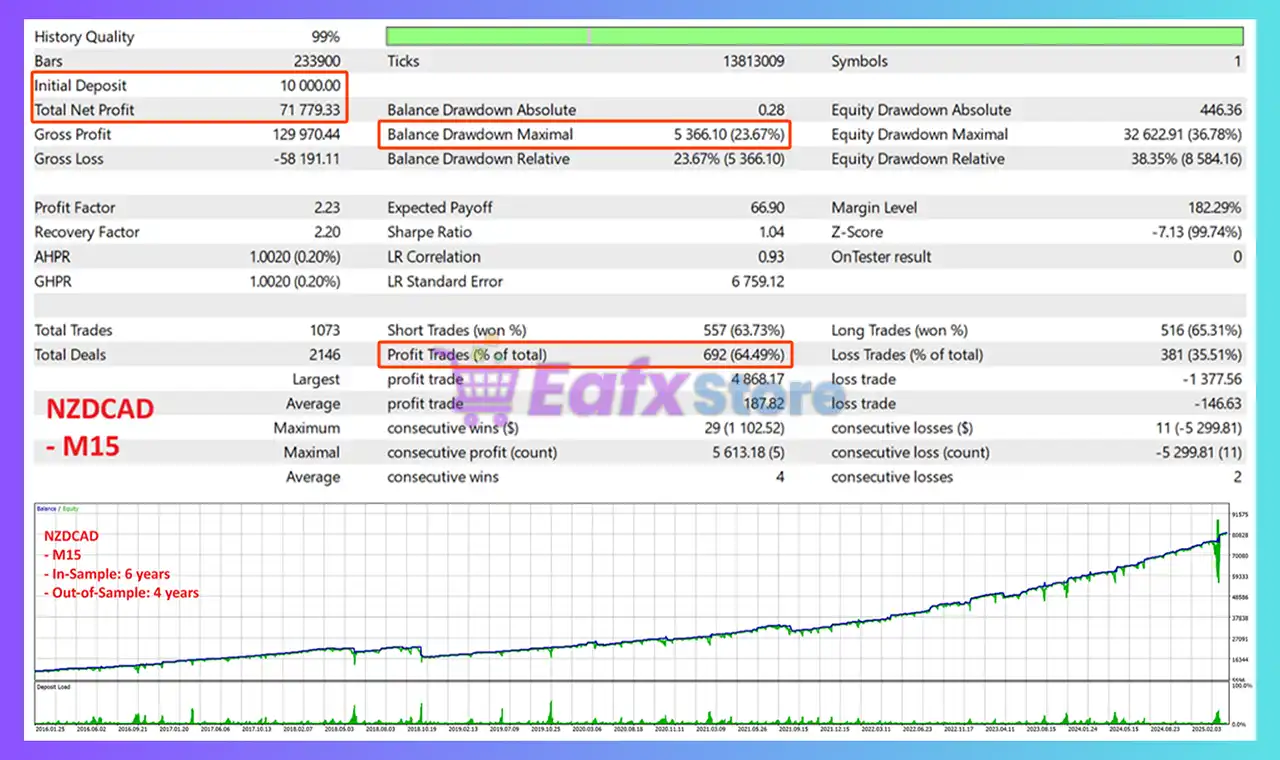
Task: Click the large red NZDCAD - M15 label
Action: tap(100, 427)
